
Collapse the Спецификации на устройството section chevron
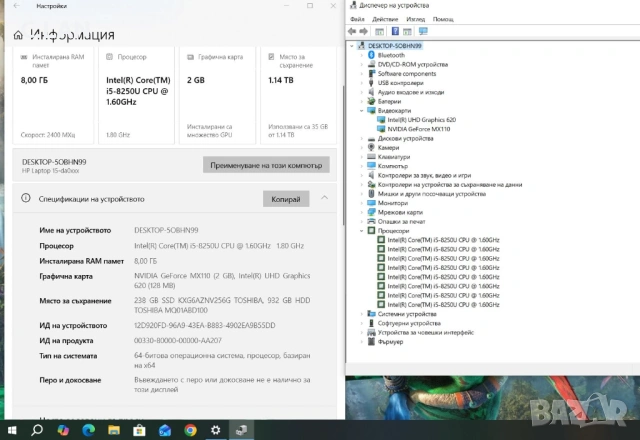click(324, 198)
